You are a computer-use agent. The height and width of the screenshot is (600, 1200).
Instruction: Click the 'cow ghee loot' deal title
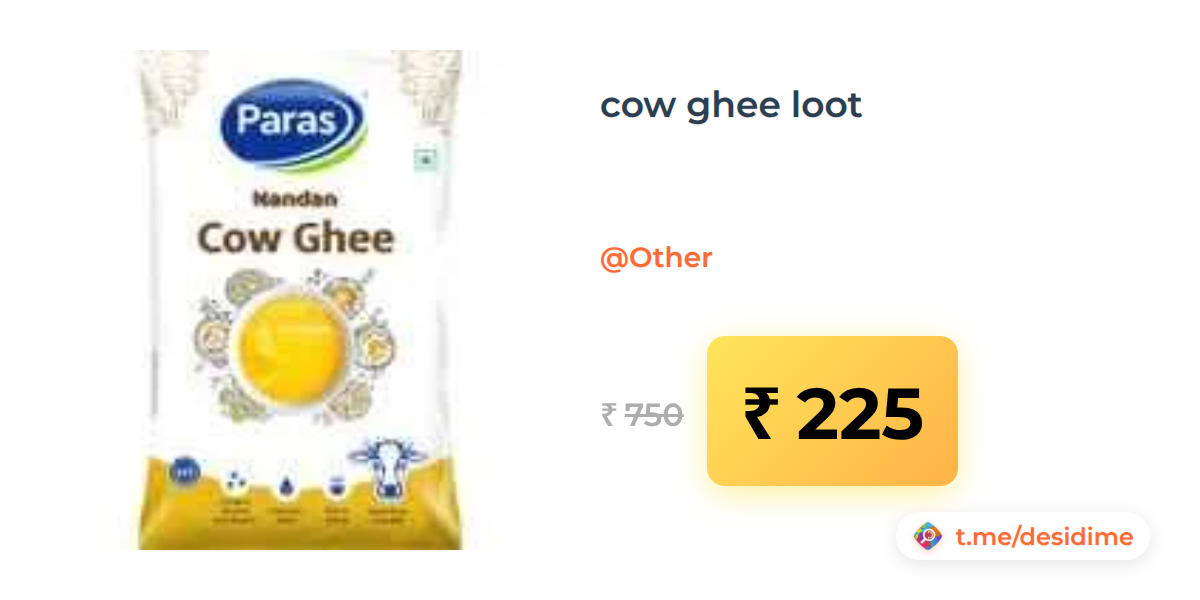coord(731,105)
